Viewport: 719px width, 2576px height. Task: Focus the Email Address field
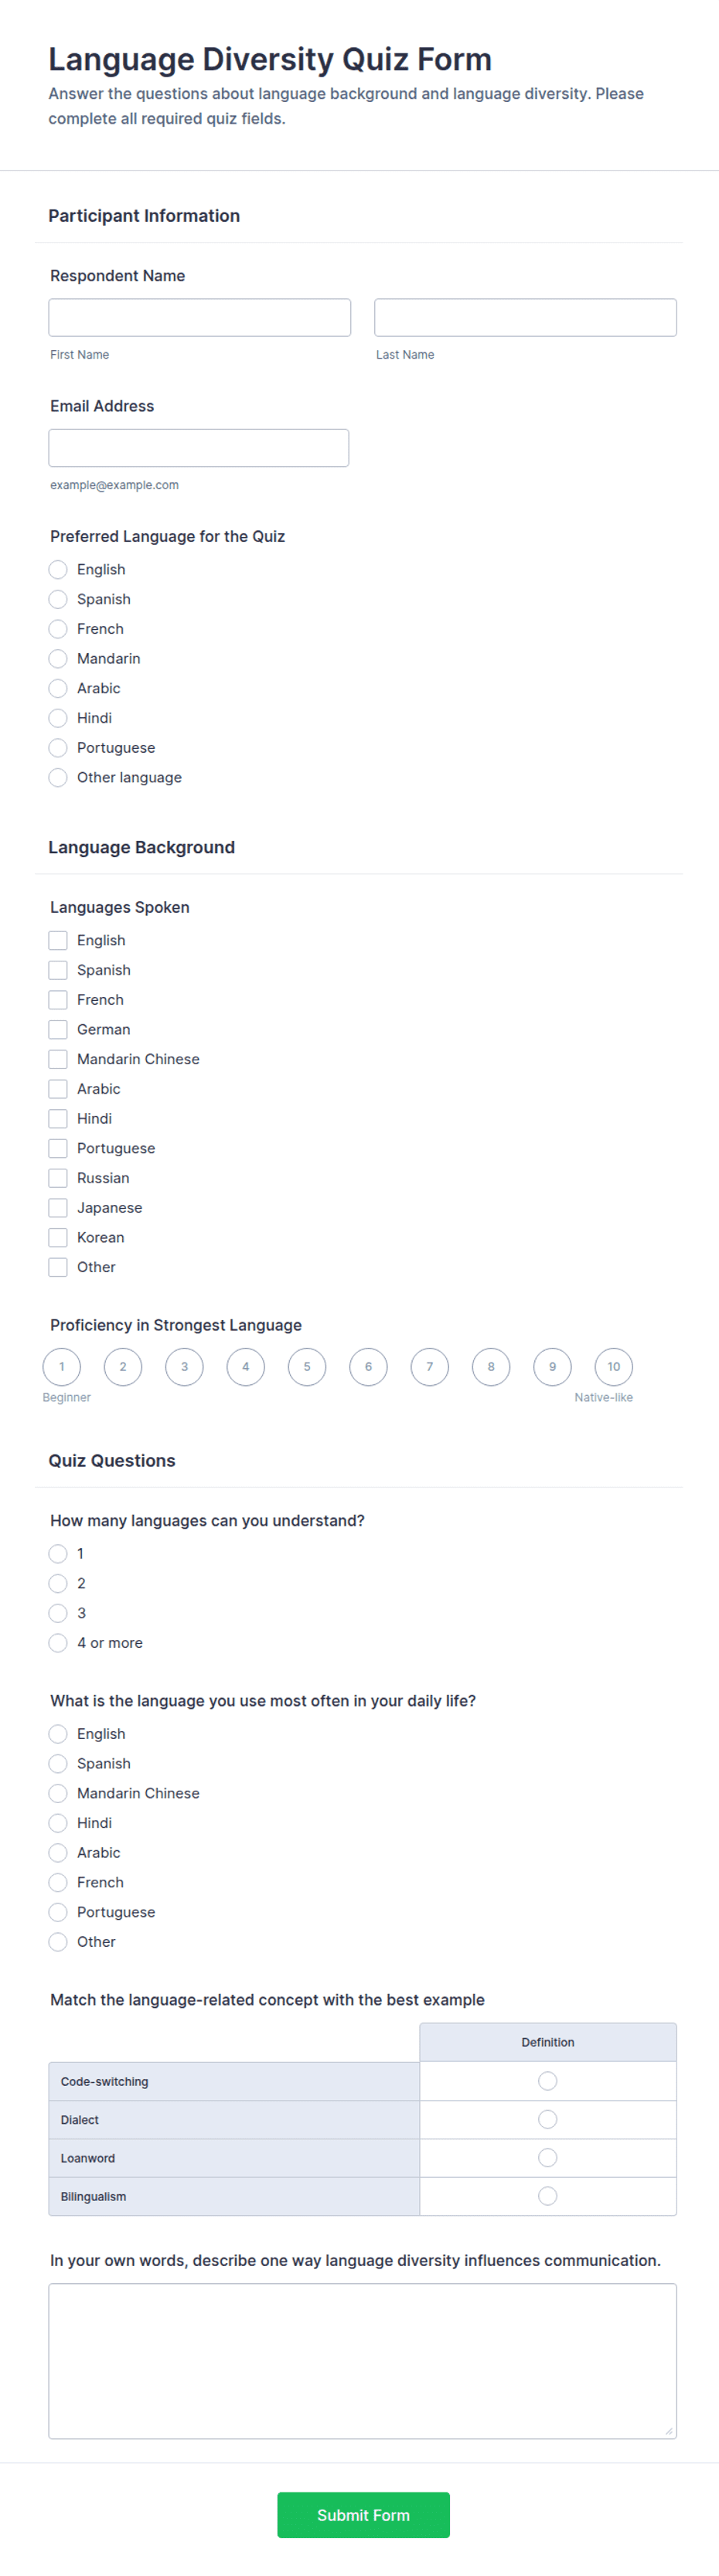[x=199, y=448]
